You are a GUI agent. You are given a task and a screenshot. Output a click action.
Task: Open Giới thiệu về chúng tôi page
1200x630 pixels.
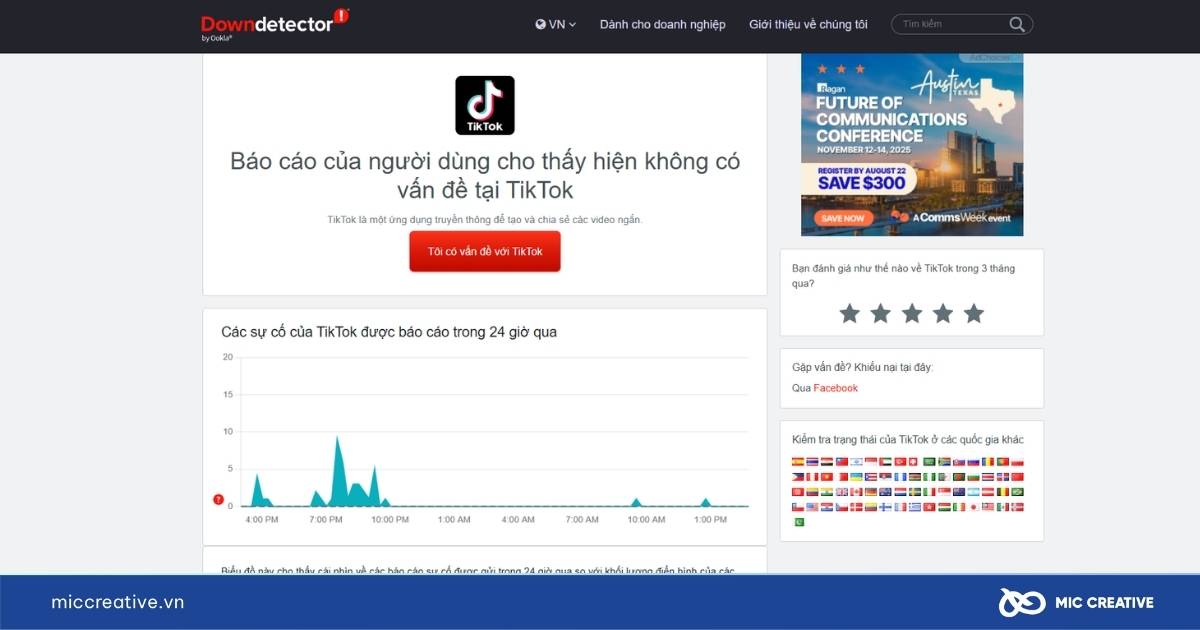coord(808,24)
